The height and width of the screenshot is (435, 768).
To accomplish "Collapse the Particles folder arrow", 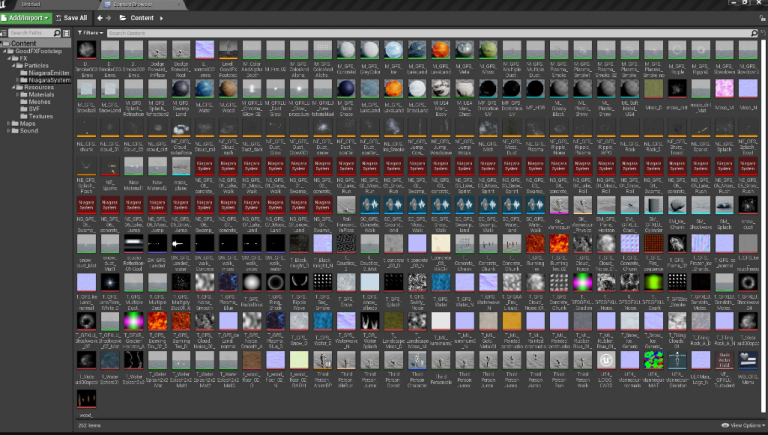I will coord(13,65).
